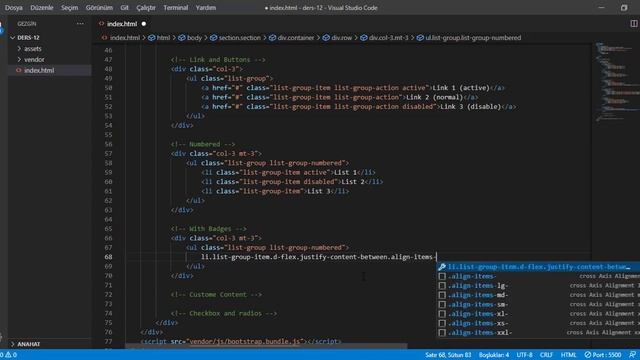Click the body breadcrumb item
Screen dimensions: 640x360
point(190,38)
